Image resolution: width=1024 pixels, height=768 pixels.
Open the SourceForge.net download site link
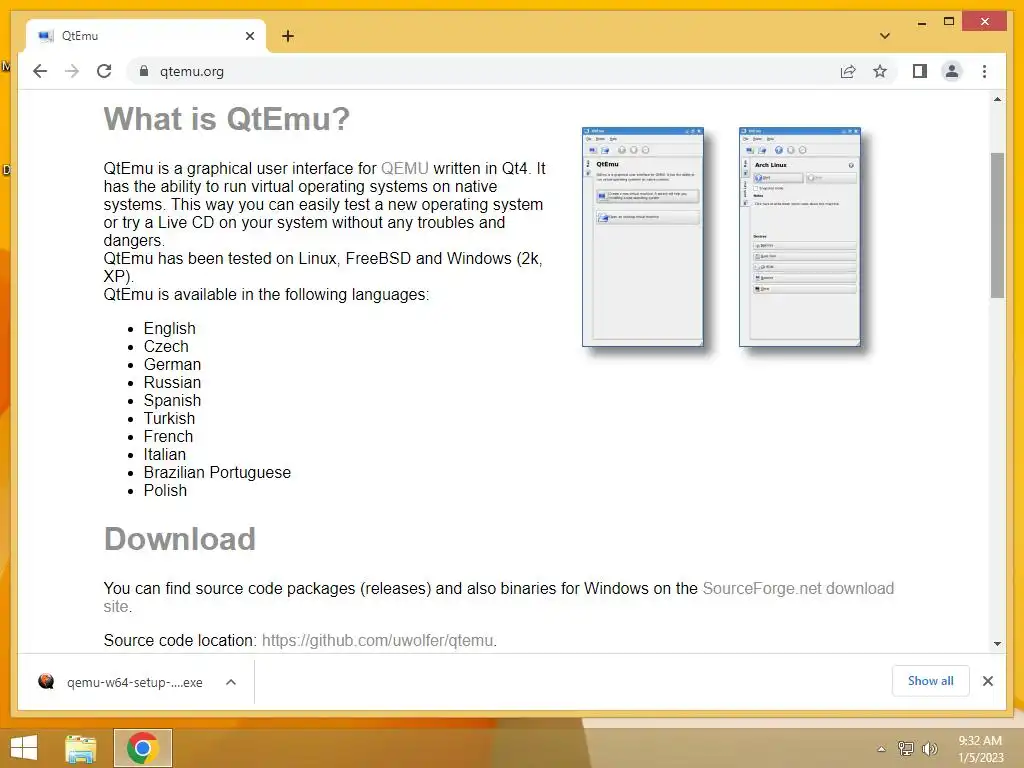(498, 598)
